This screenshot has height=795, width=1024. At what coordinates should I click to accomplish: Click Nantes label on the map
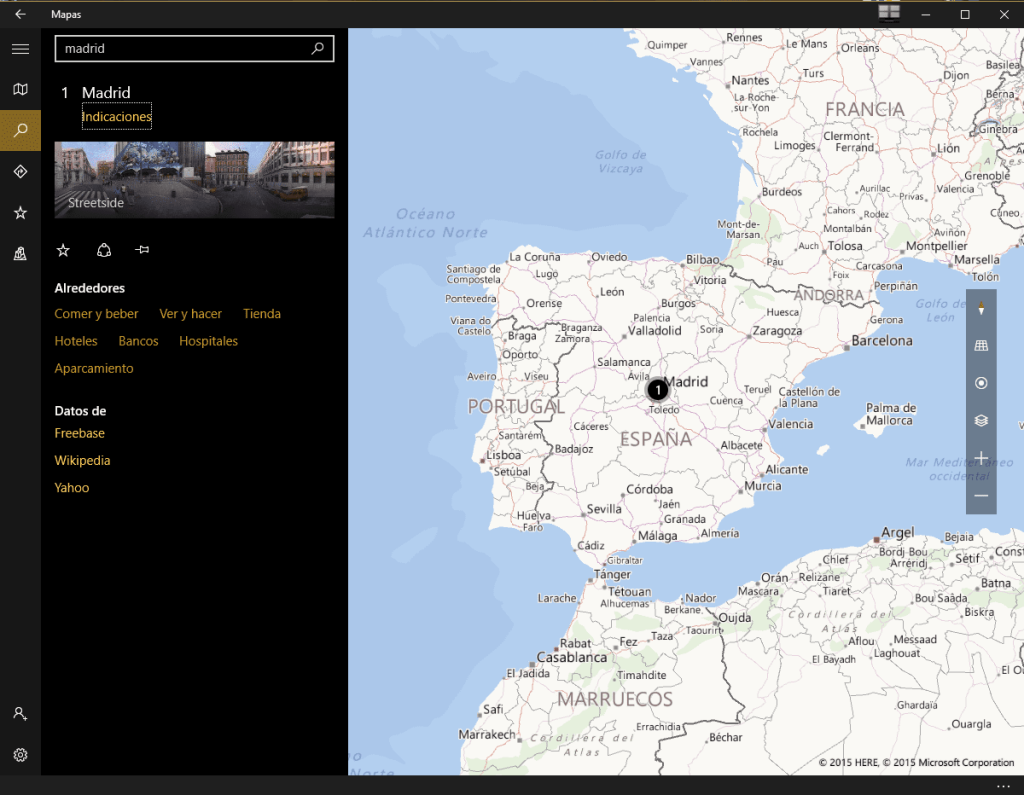click(x=750, y=80)
